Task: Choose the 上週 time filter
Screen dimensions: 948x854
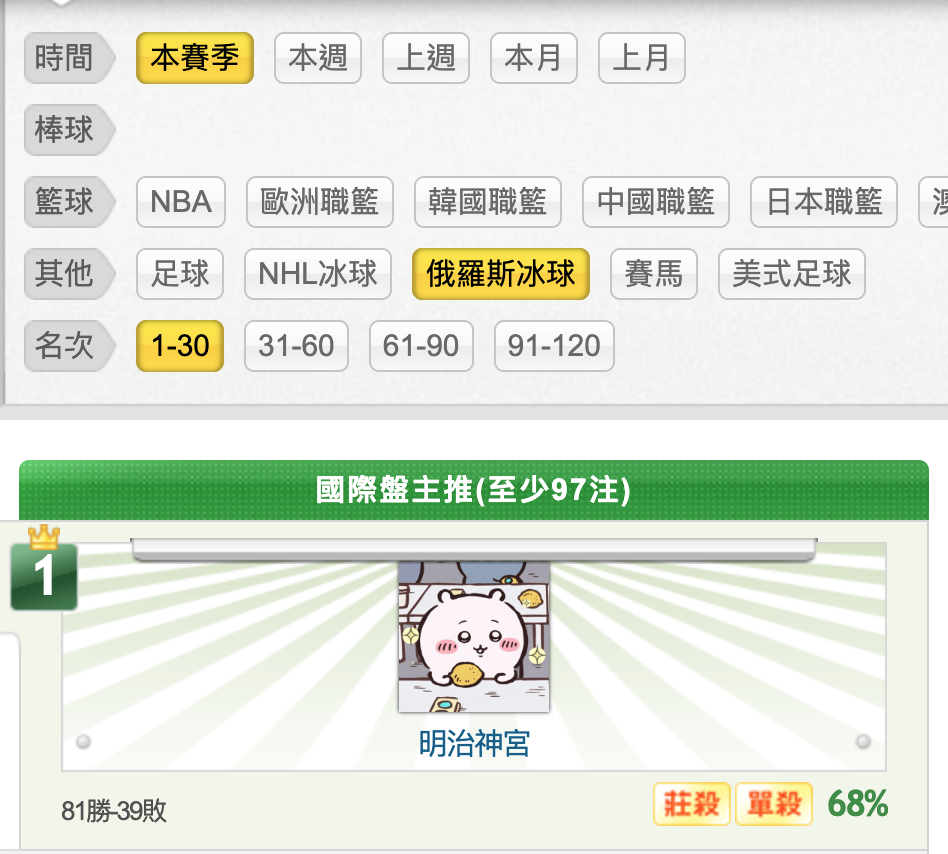Action: 426,58
